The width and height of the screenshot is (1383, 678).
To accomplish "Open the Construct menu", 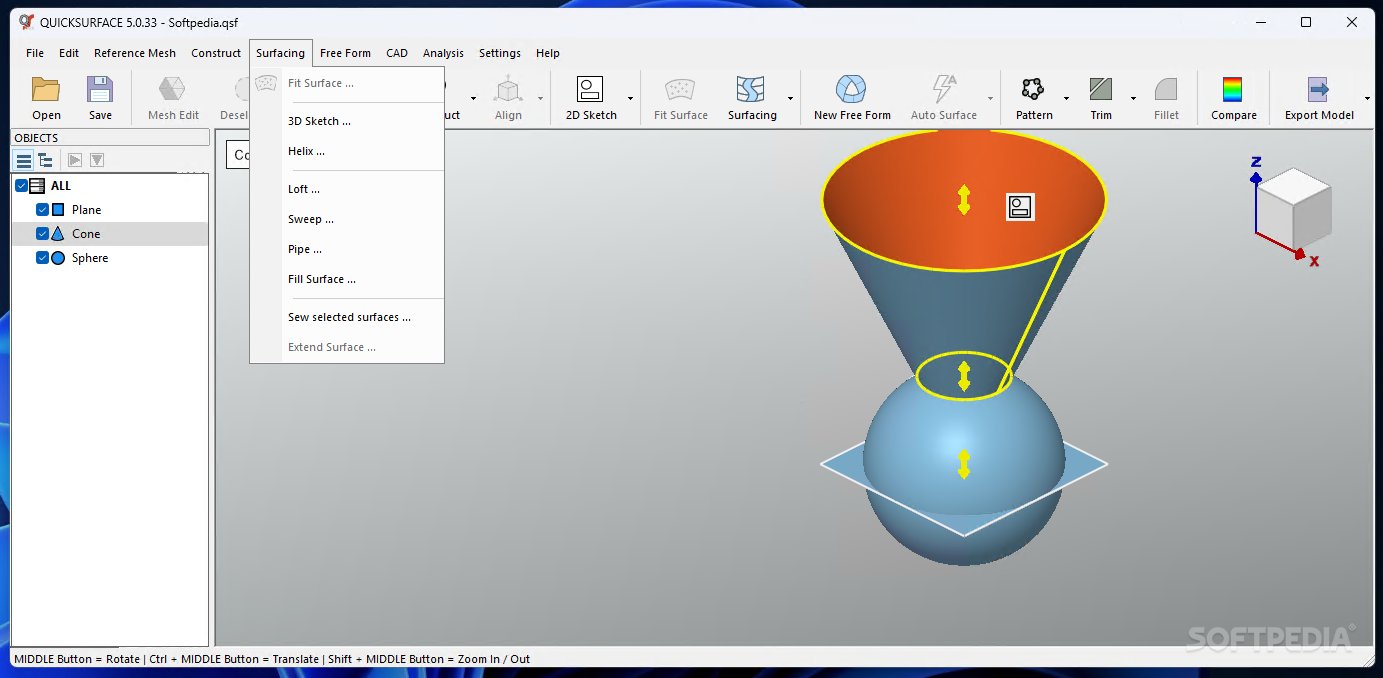I will pos(216,53).
